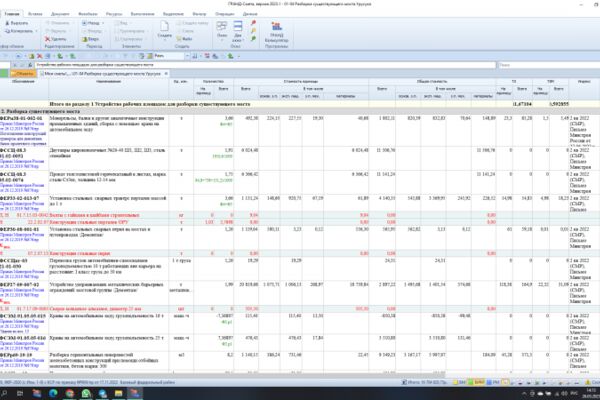Expand the Назад dropdown arrow
This screenshot has height=400, width=600.
[103, 23]
